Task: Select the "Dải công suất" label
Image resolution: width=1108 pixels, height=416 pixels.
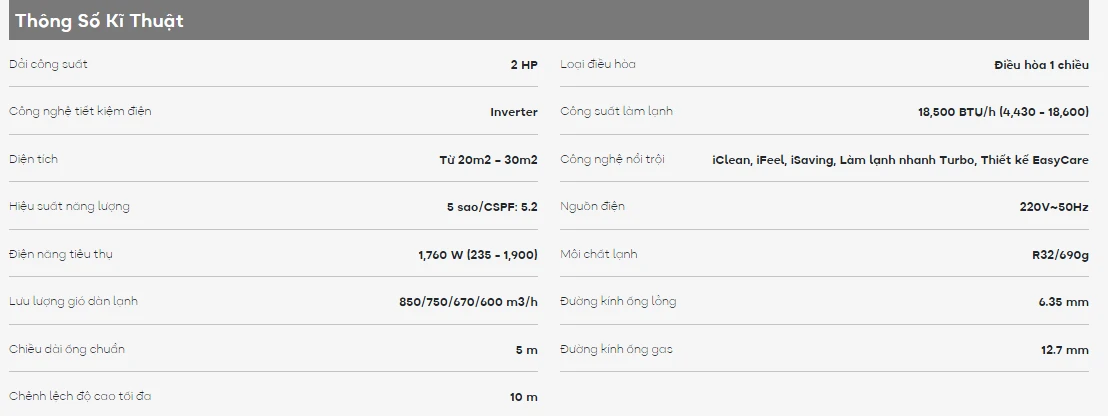Action: pyautogui.click(x=48, y=65)
